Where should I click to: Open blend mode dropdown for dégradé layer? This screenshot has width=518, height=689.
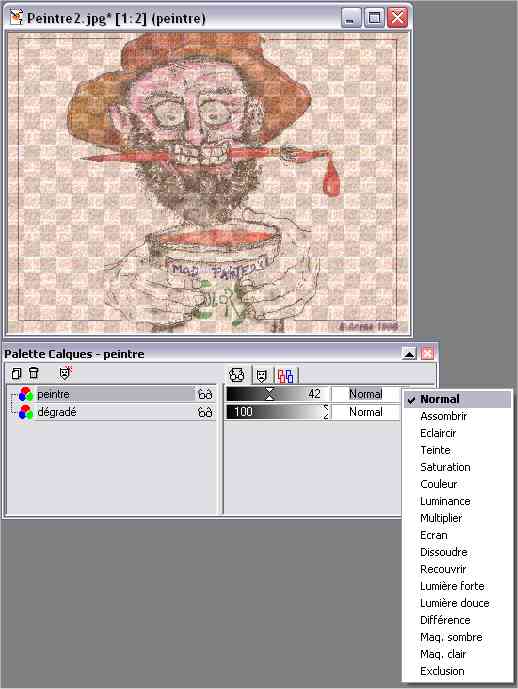(x=366, y=412)
